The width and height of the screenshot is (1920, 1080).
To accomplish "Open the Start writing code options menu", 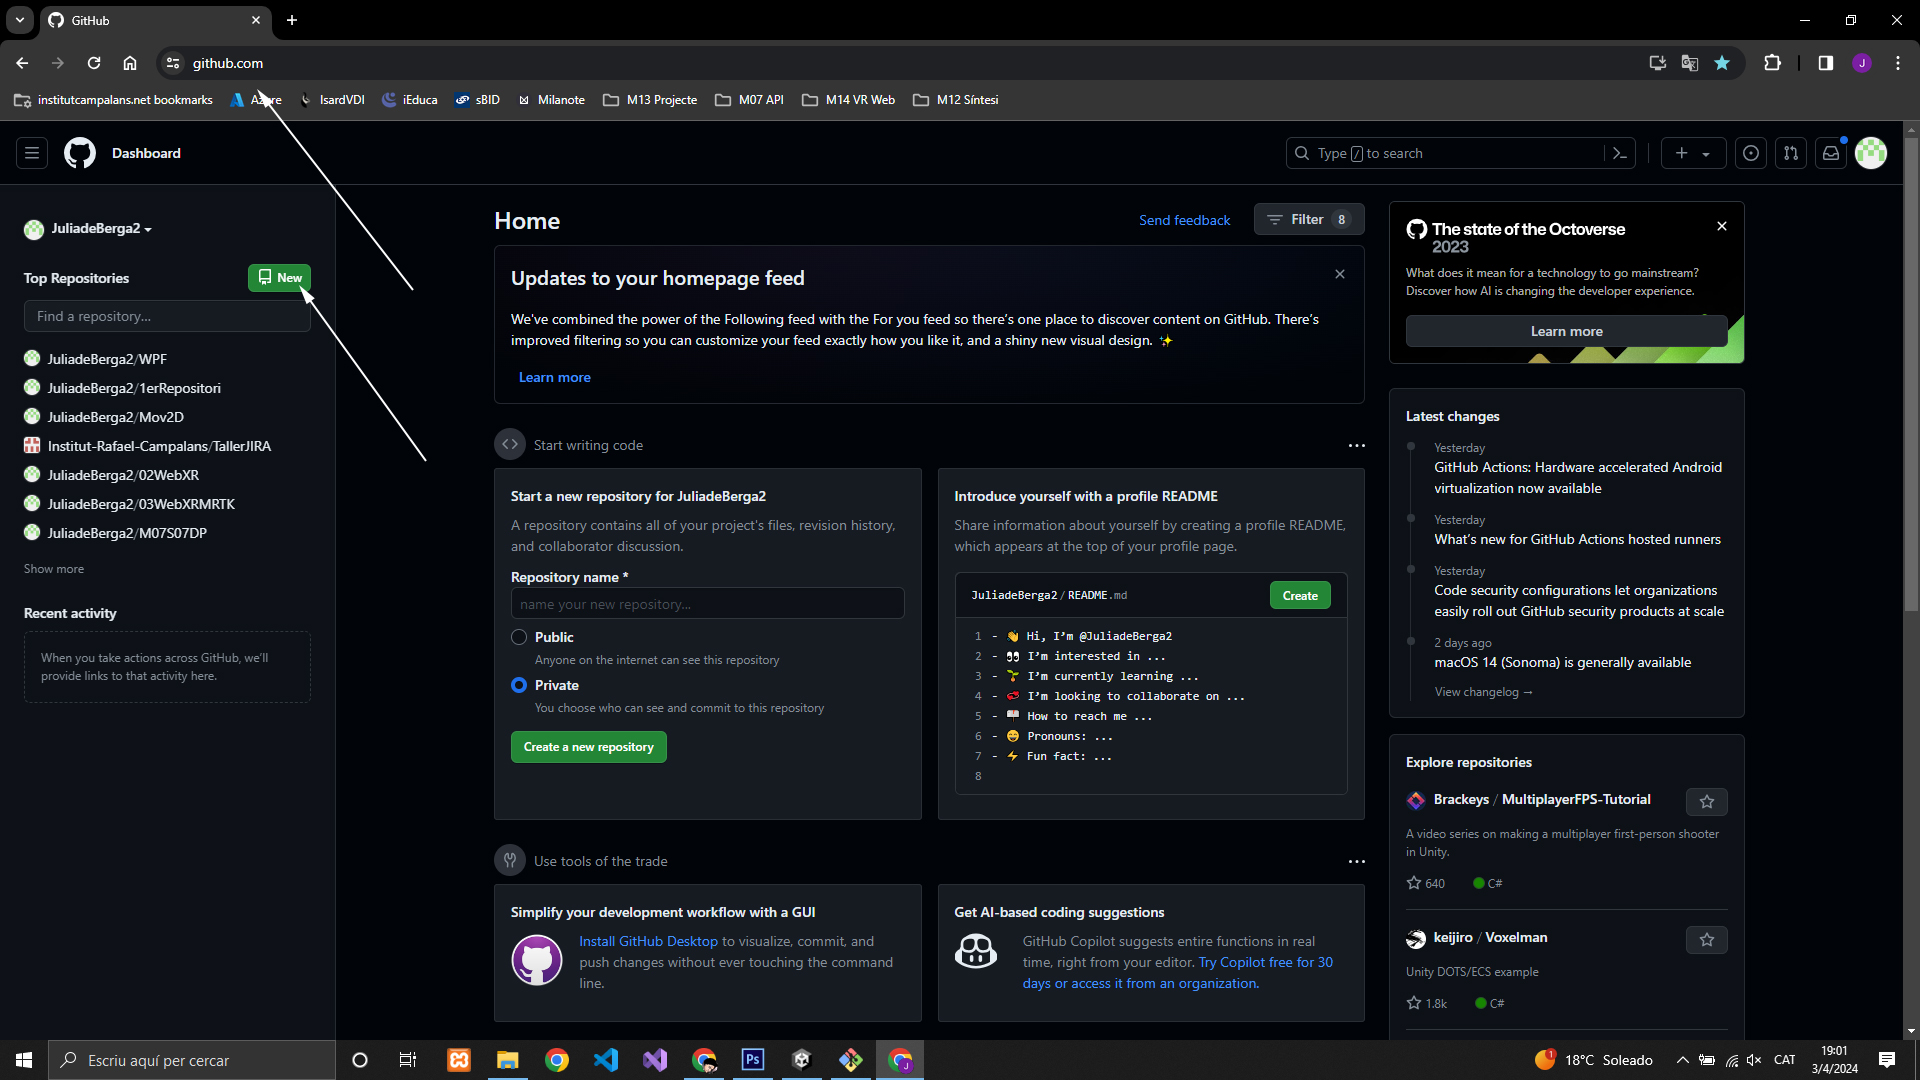I will [x=1356, y=446].
